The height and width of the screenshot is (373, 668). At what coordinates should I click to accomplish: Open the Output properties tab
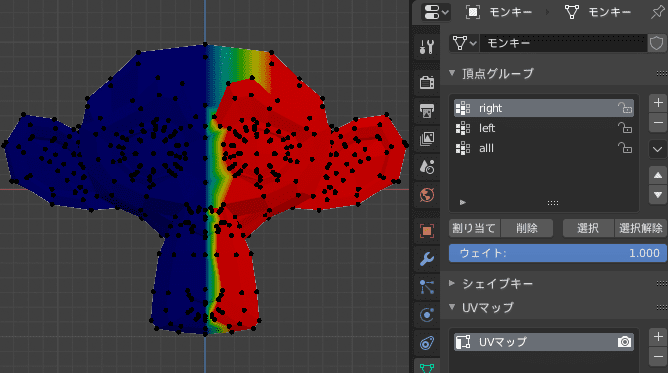coord(426,110)
